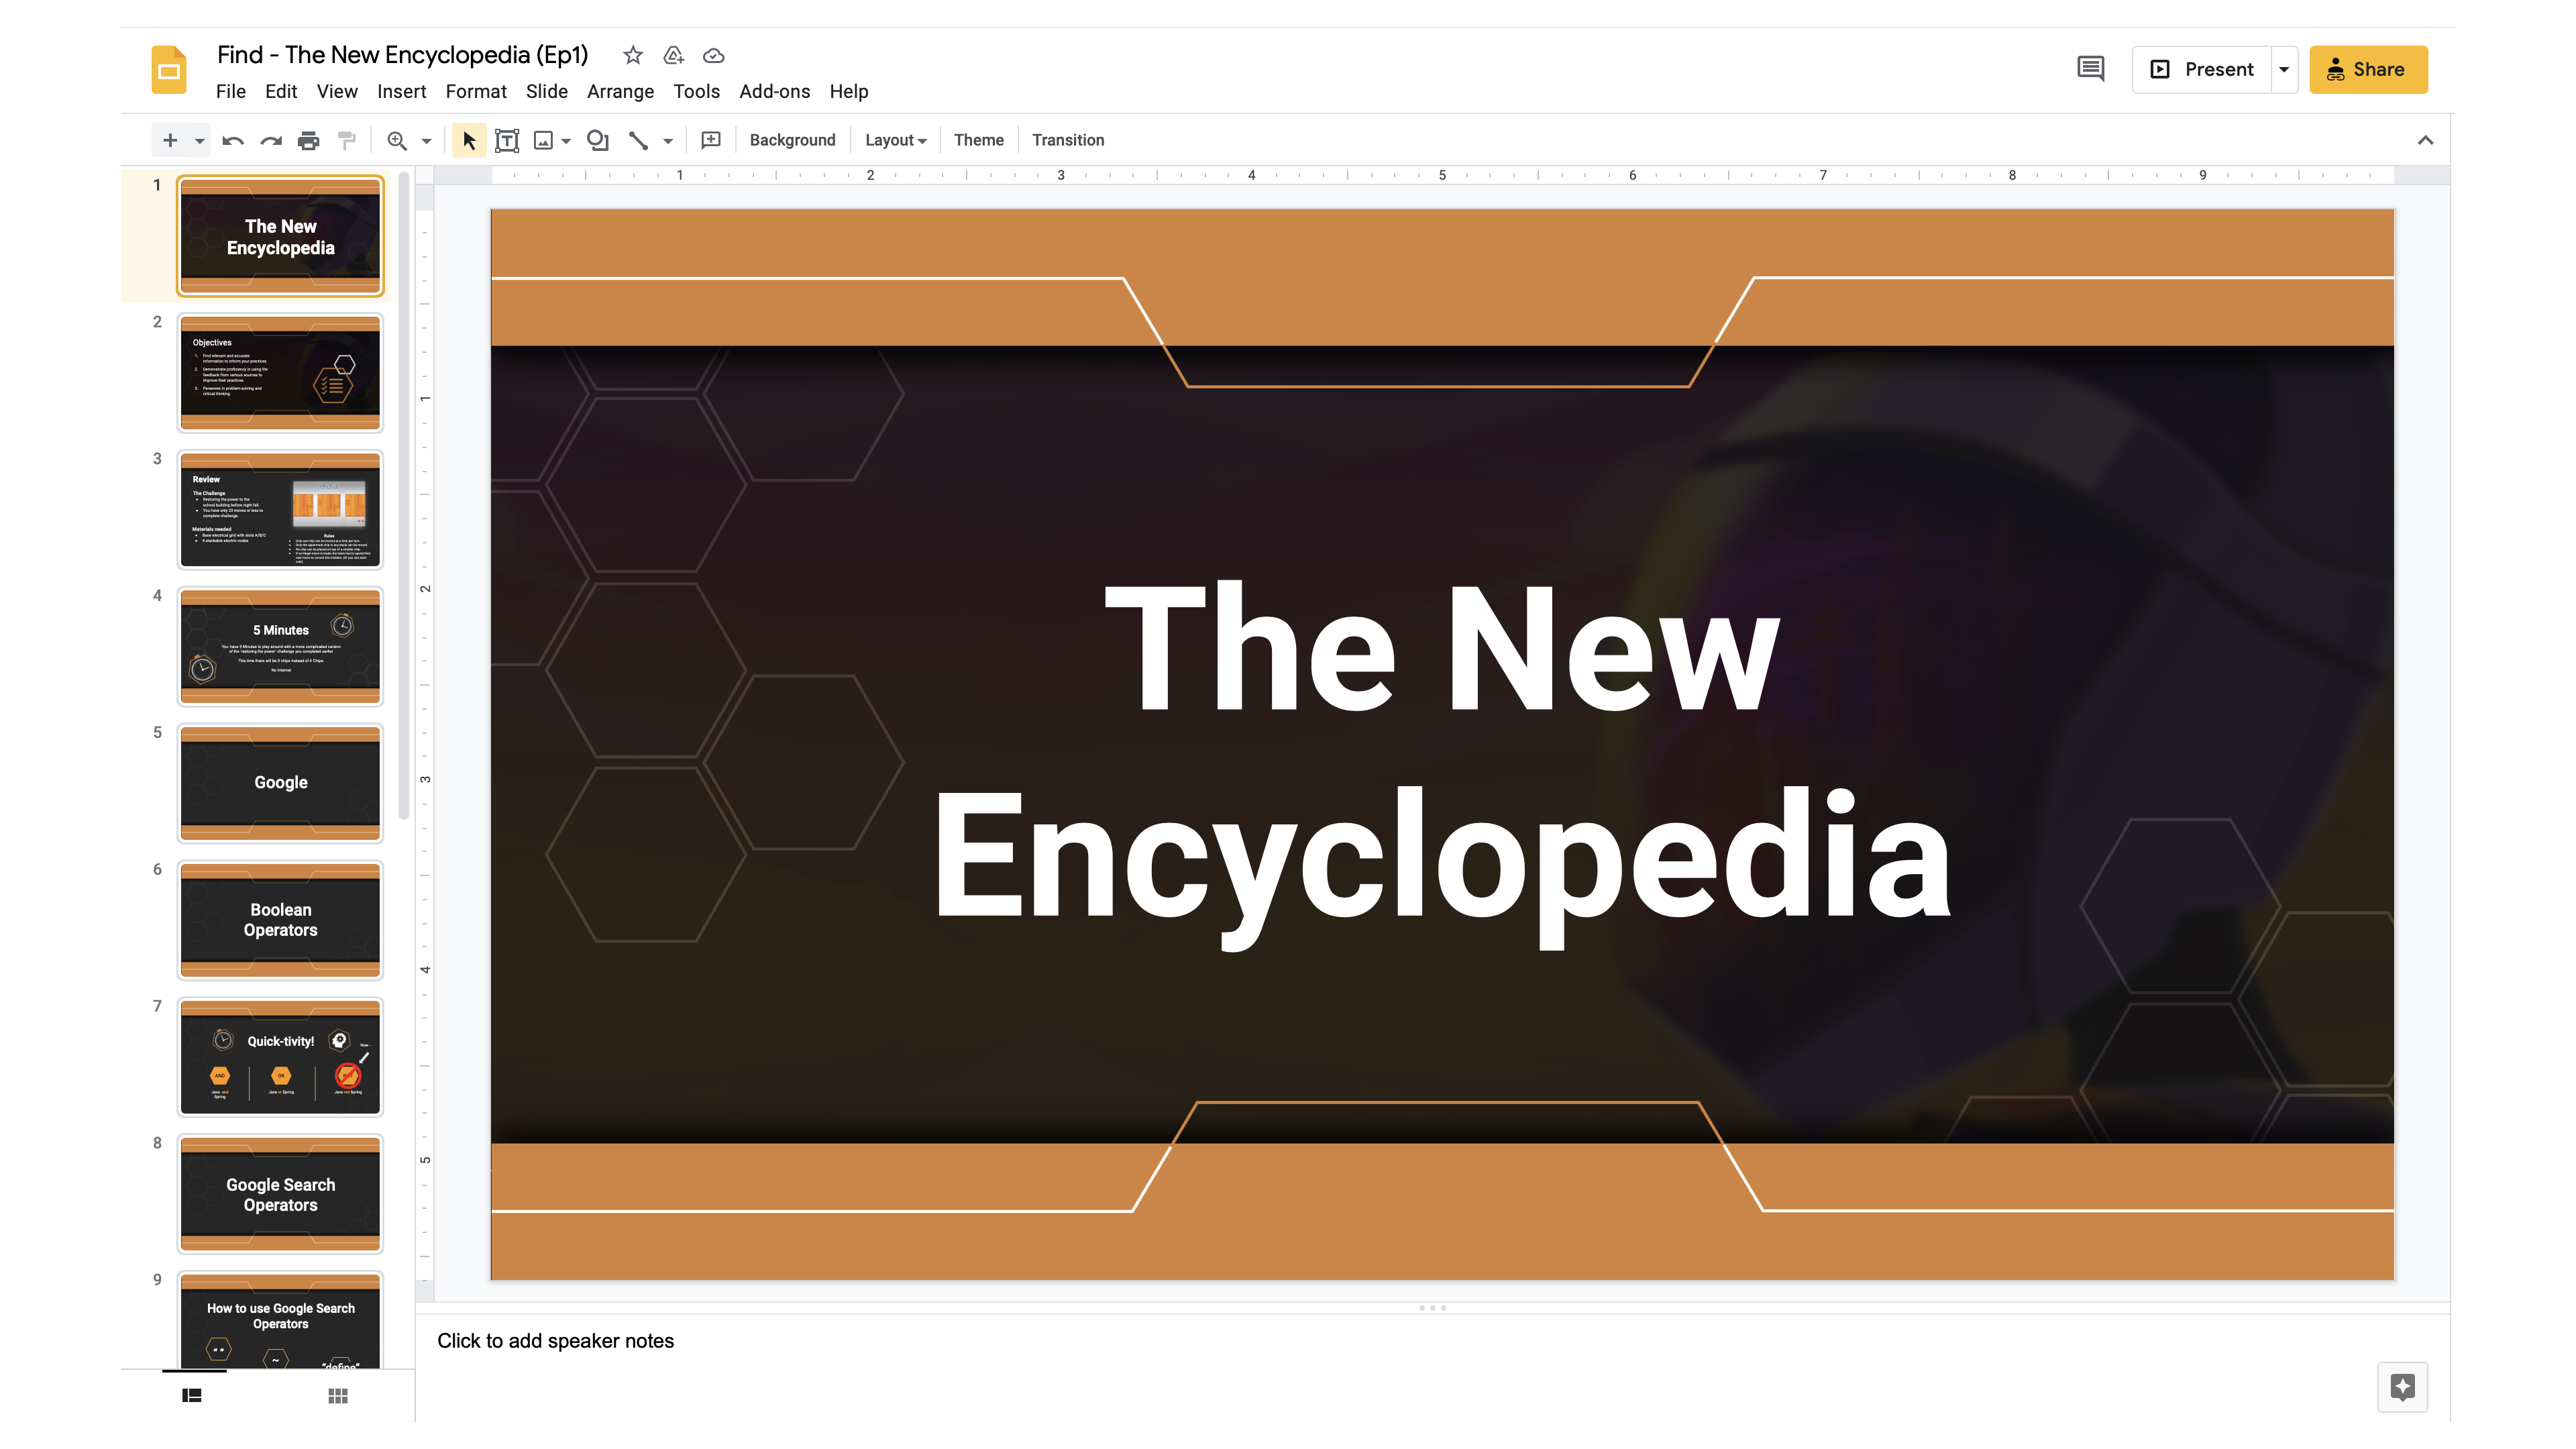This screenshot has width=2576, height=1449.
Task: Undo the last action
Action: (x=233, y=140)
